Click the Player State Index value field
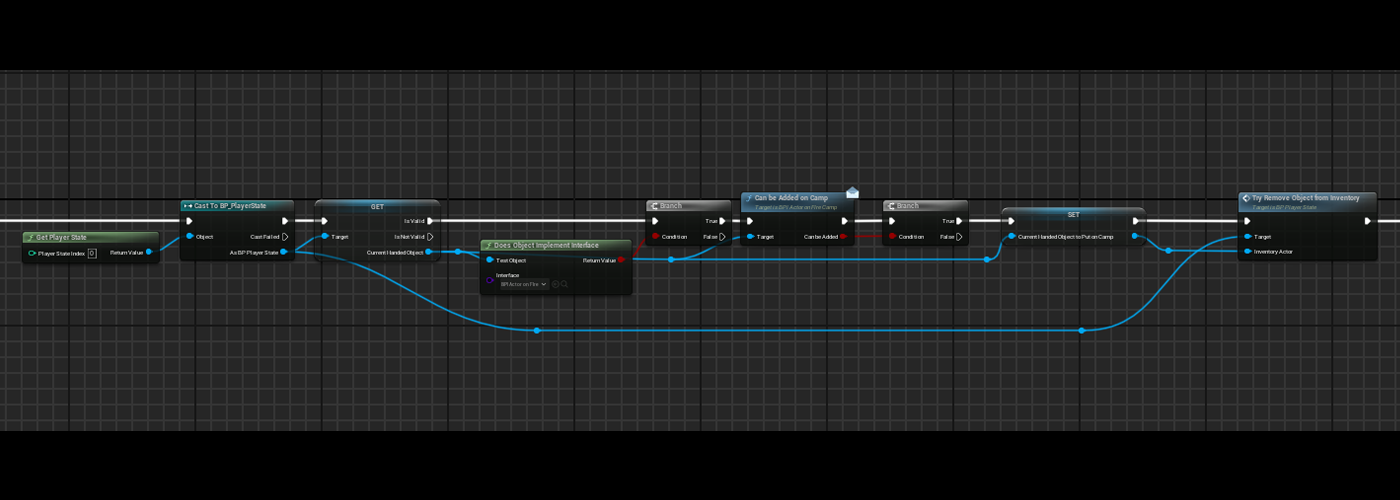 (x=91, y=253)
